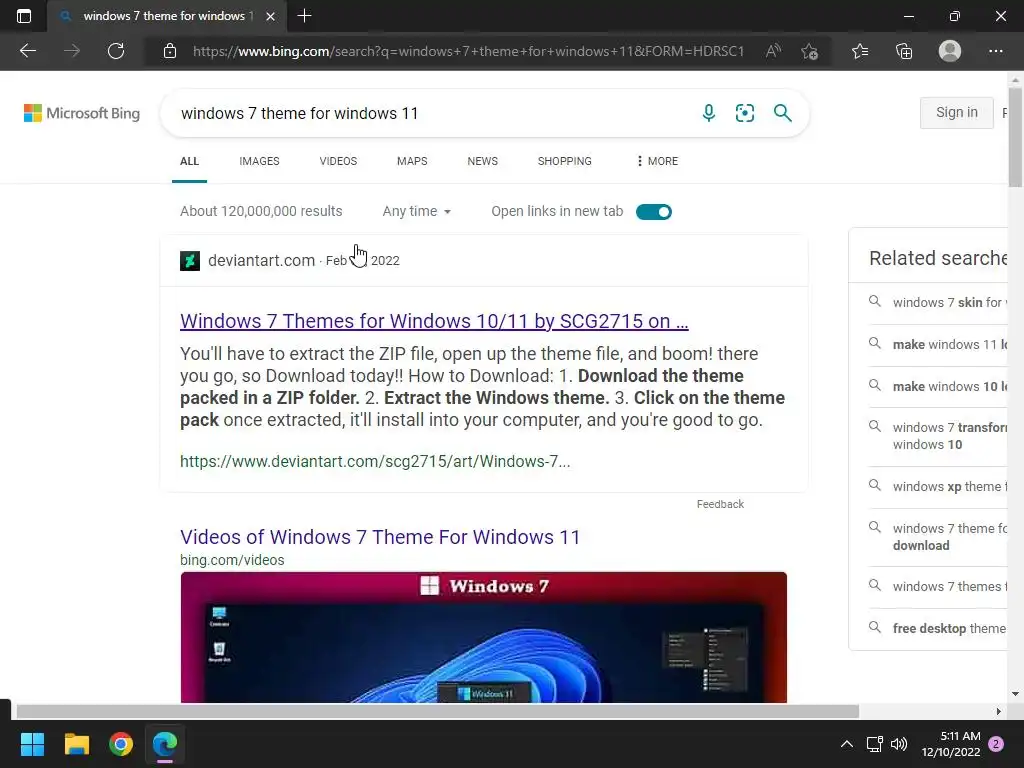This screenshot has height=768, width=1024.
Task: Select related search make windows 11
Action: click(x=938, y=344)
